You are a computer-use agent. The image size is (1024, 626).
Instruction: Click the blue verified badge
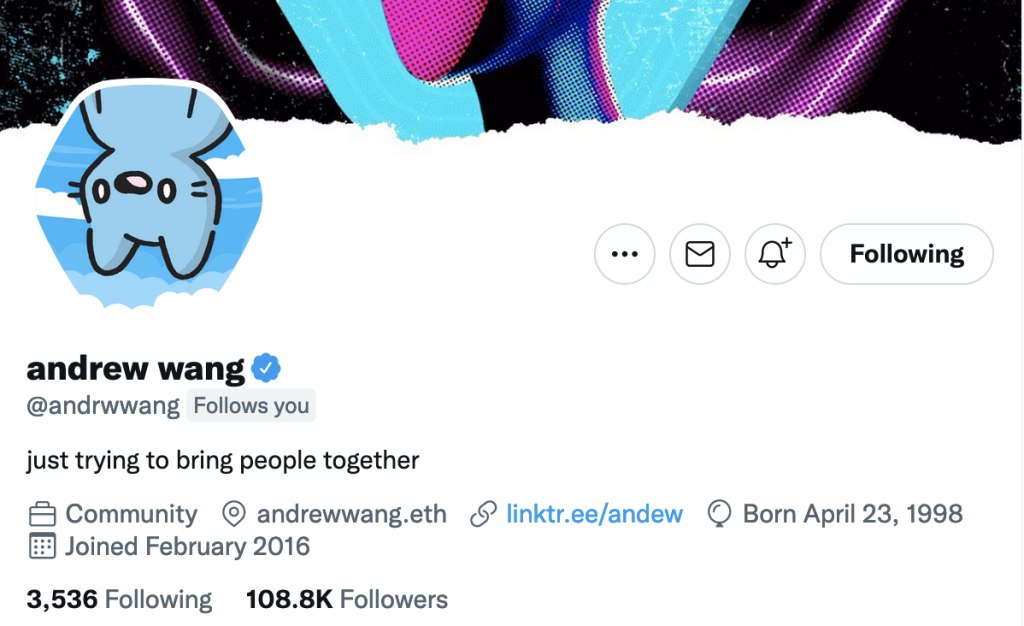pyautogui.click(x=266, y=368)
